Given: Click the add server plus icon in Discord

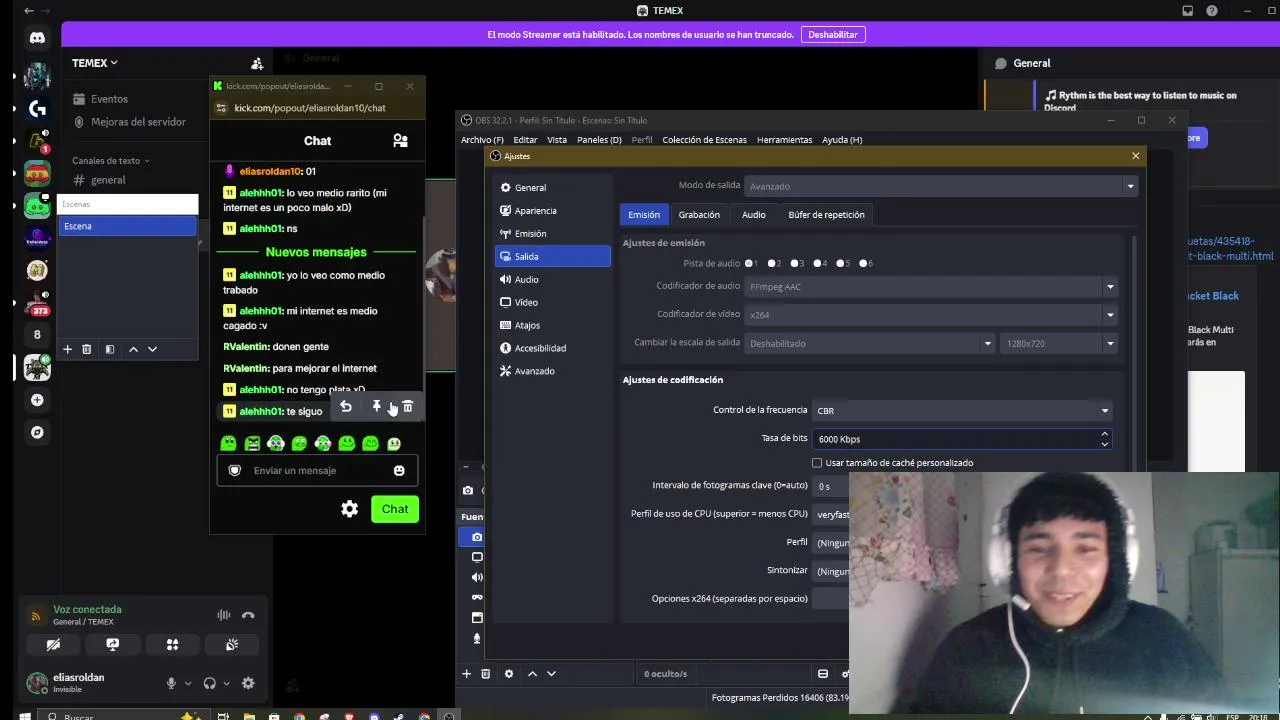Looking at the screenshot, I should (37, 400).
